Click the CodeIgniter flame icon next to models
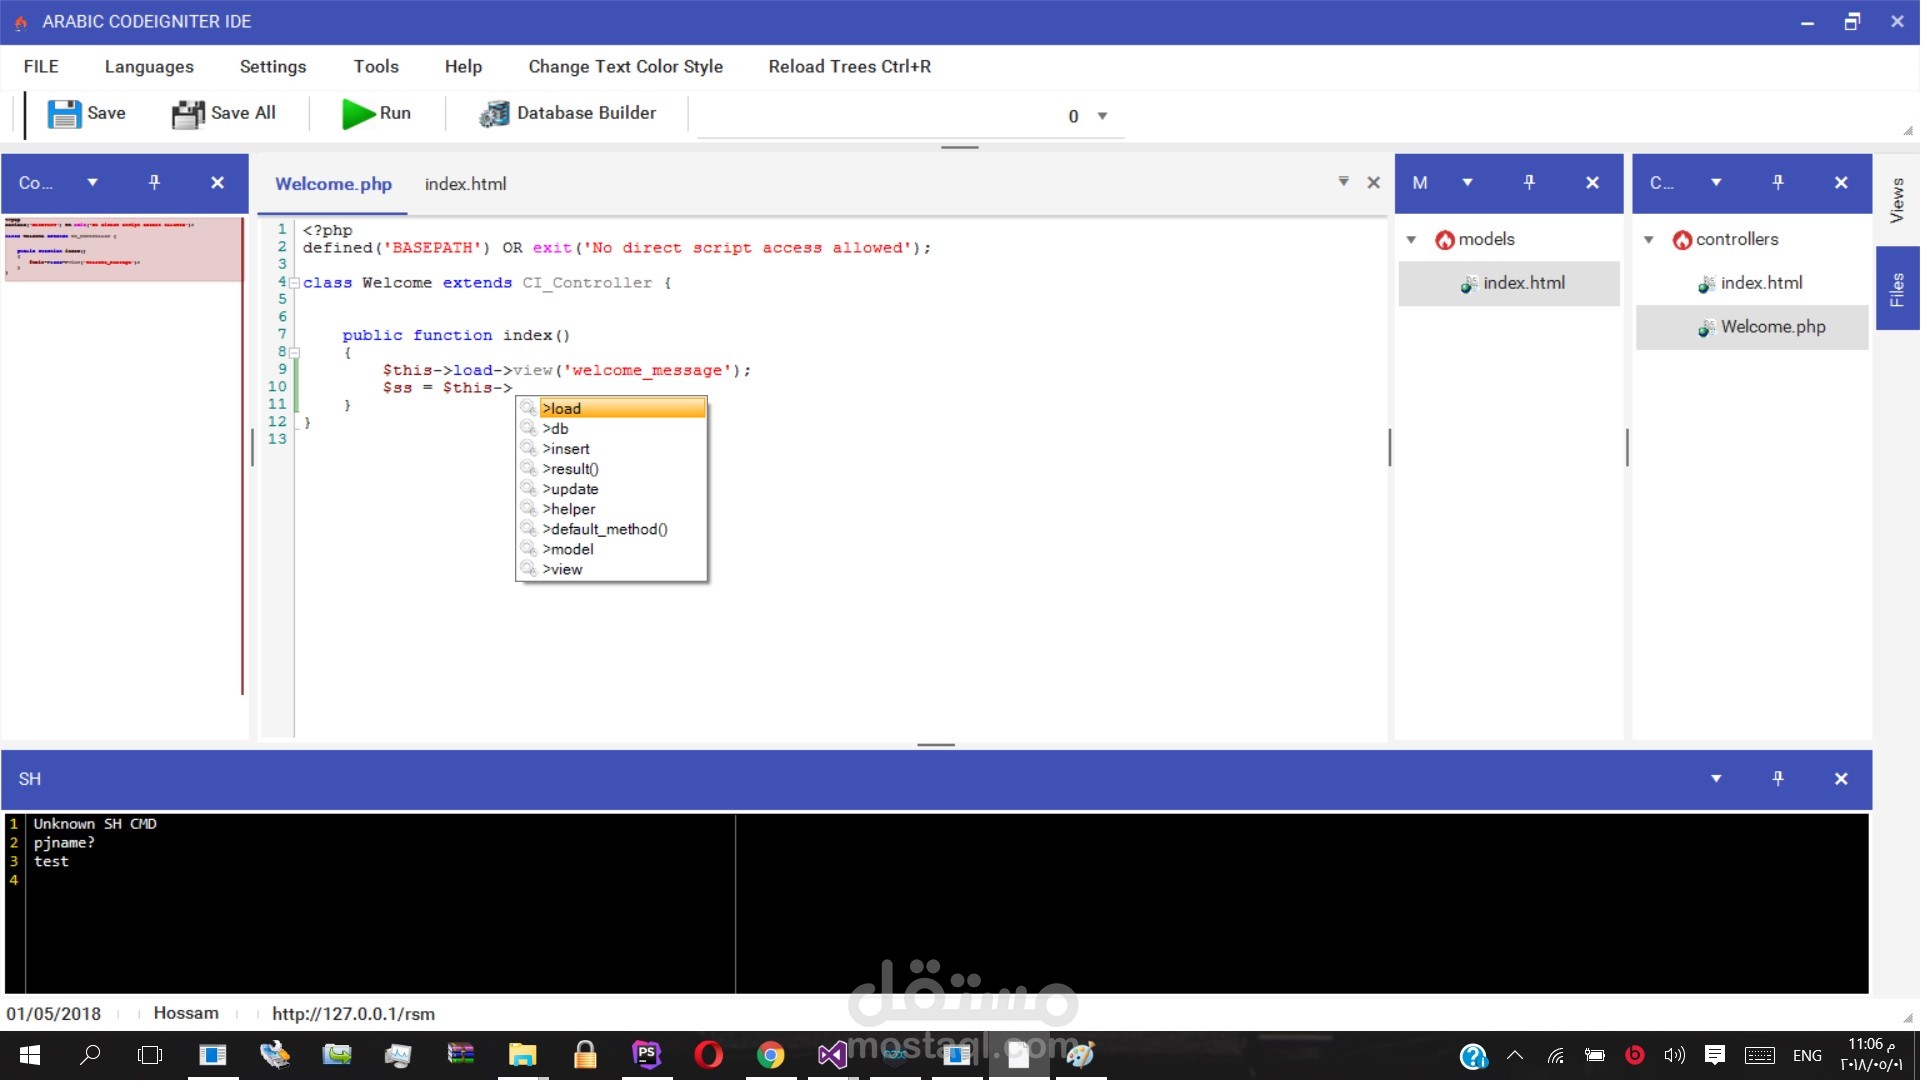The width and height of the screenshot is (1928, 1088). (x=1444, y=239)
